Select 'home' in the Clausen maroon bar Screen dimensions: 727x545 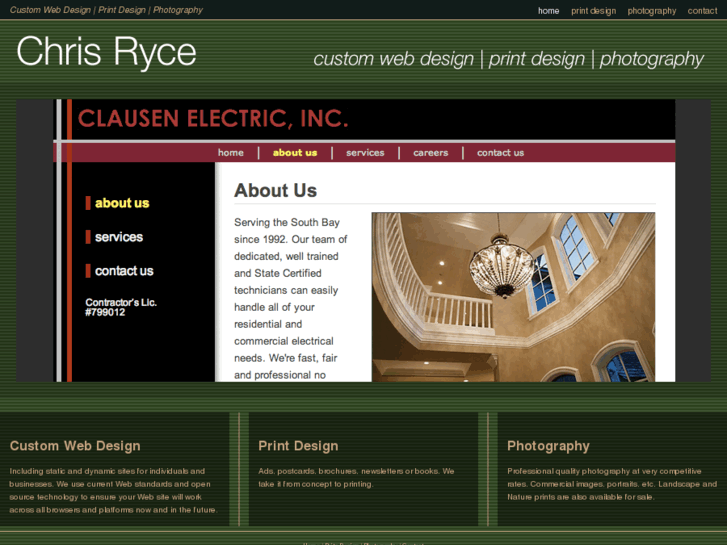click(230, 153)
